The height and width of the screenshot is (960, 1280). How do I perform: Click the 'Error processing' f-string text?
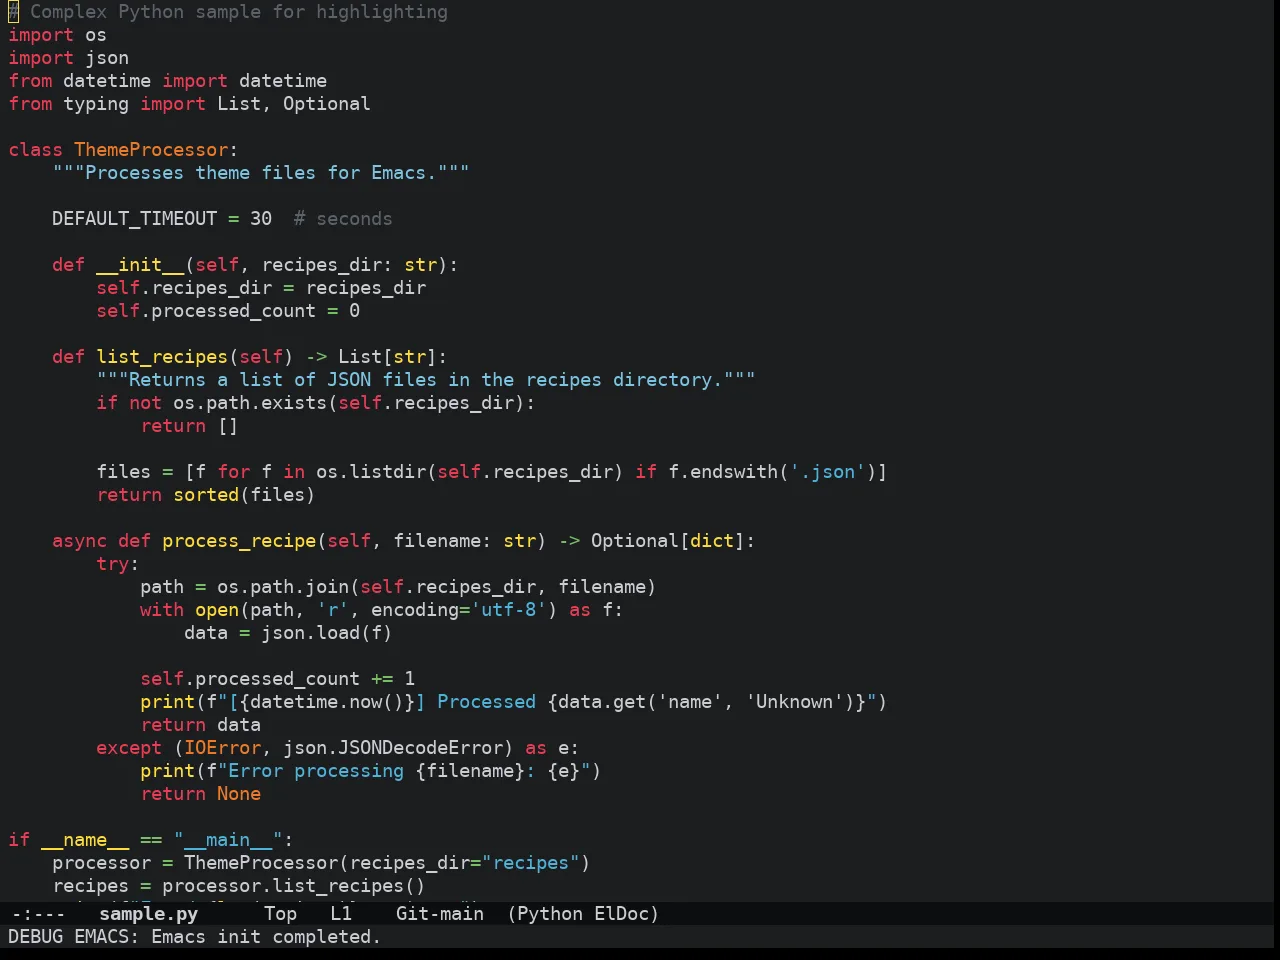[x=316, y=771]
